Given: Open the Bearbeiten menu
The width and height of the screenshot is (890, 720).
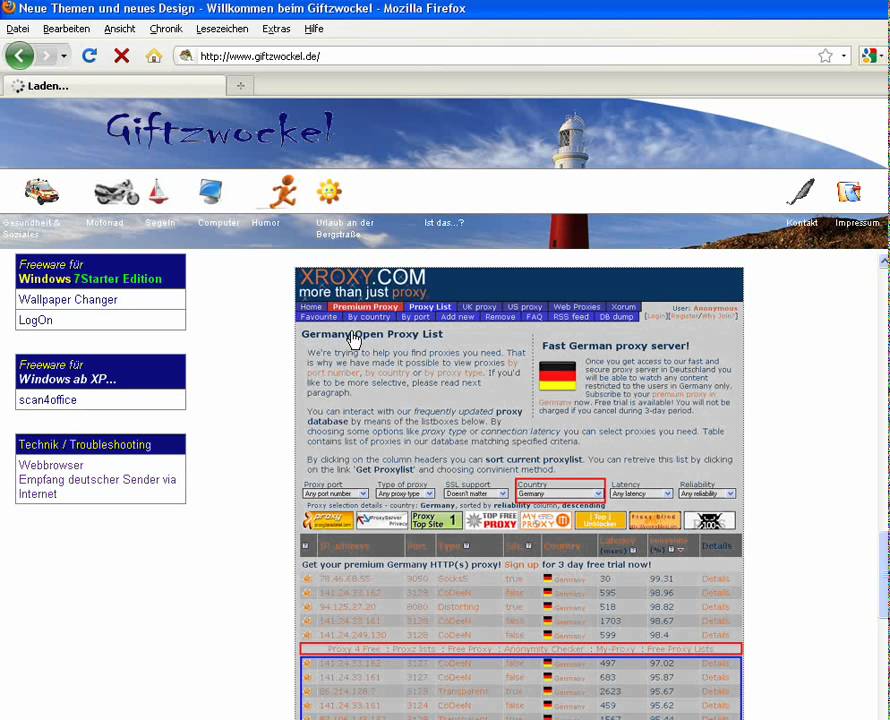Looking at the screenshot, I should (66, 29).
